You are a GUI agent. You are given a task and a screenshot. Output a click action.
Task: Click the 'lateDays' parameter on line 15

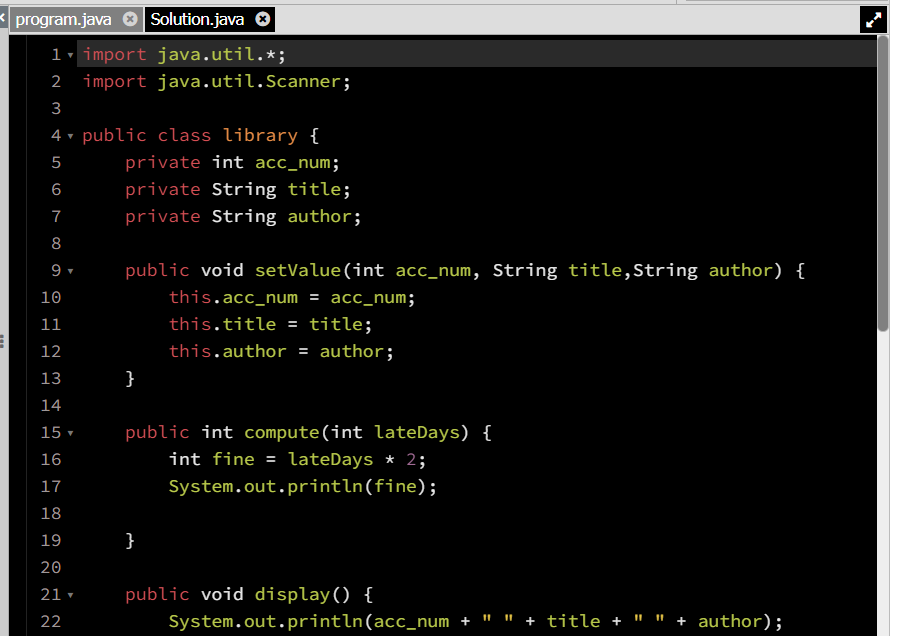(x=417, y=433)
